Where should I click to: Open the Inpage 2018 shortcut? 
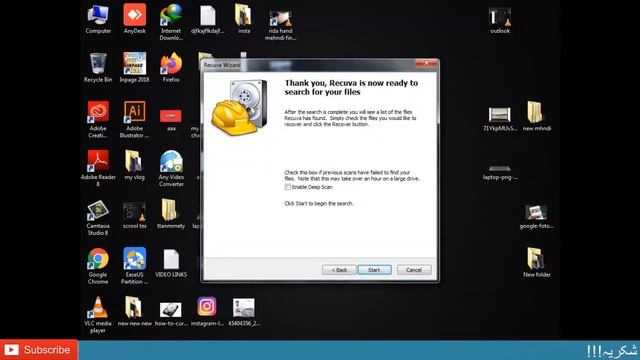click(x=134, y=68)
